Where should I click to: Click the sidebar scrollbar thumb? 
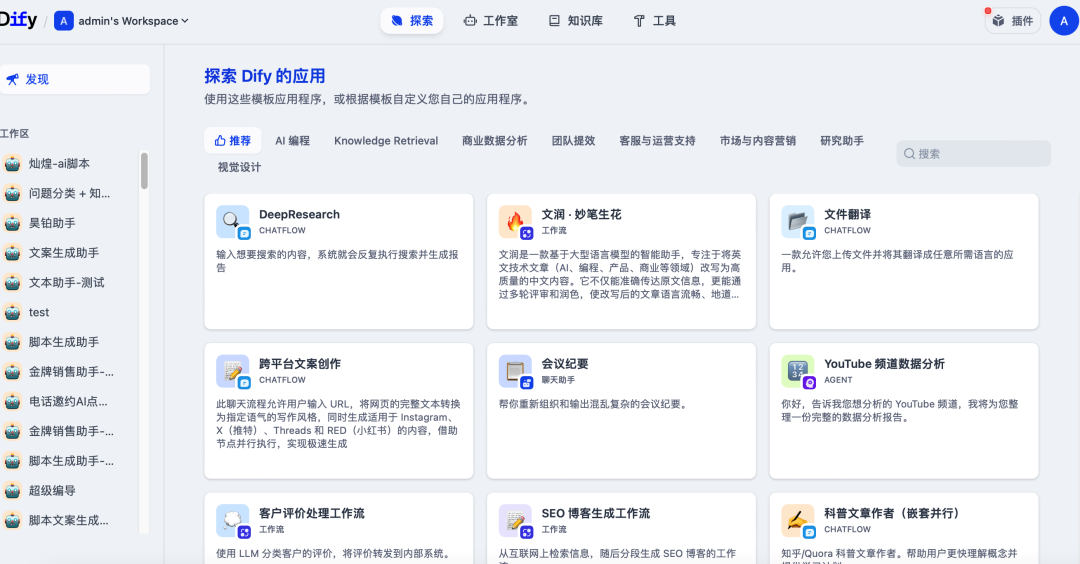(144, 170)
